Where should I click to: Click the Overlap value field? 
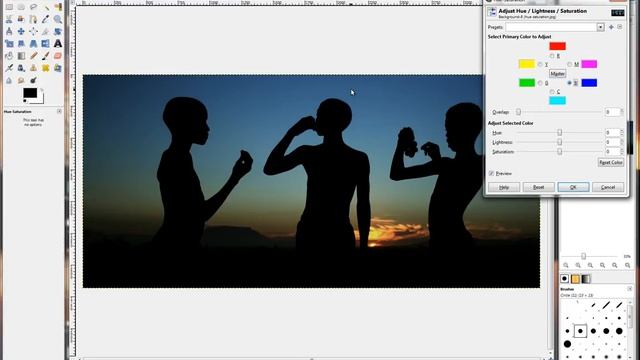point(612,112)
